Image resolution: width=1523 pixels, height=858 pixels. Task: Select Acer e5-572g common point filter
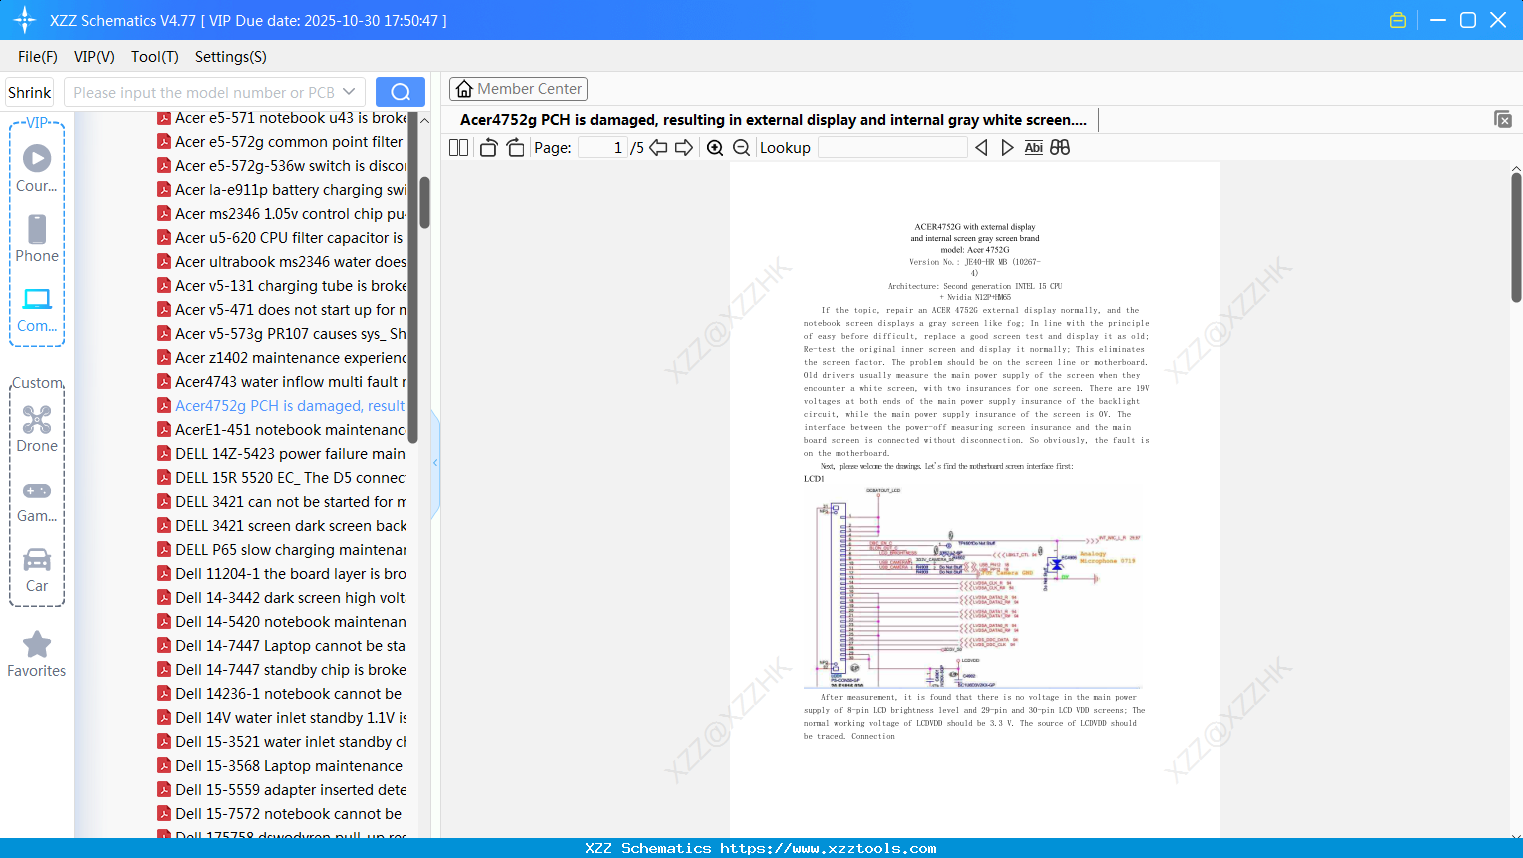290,142
